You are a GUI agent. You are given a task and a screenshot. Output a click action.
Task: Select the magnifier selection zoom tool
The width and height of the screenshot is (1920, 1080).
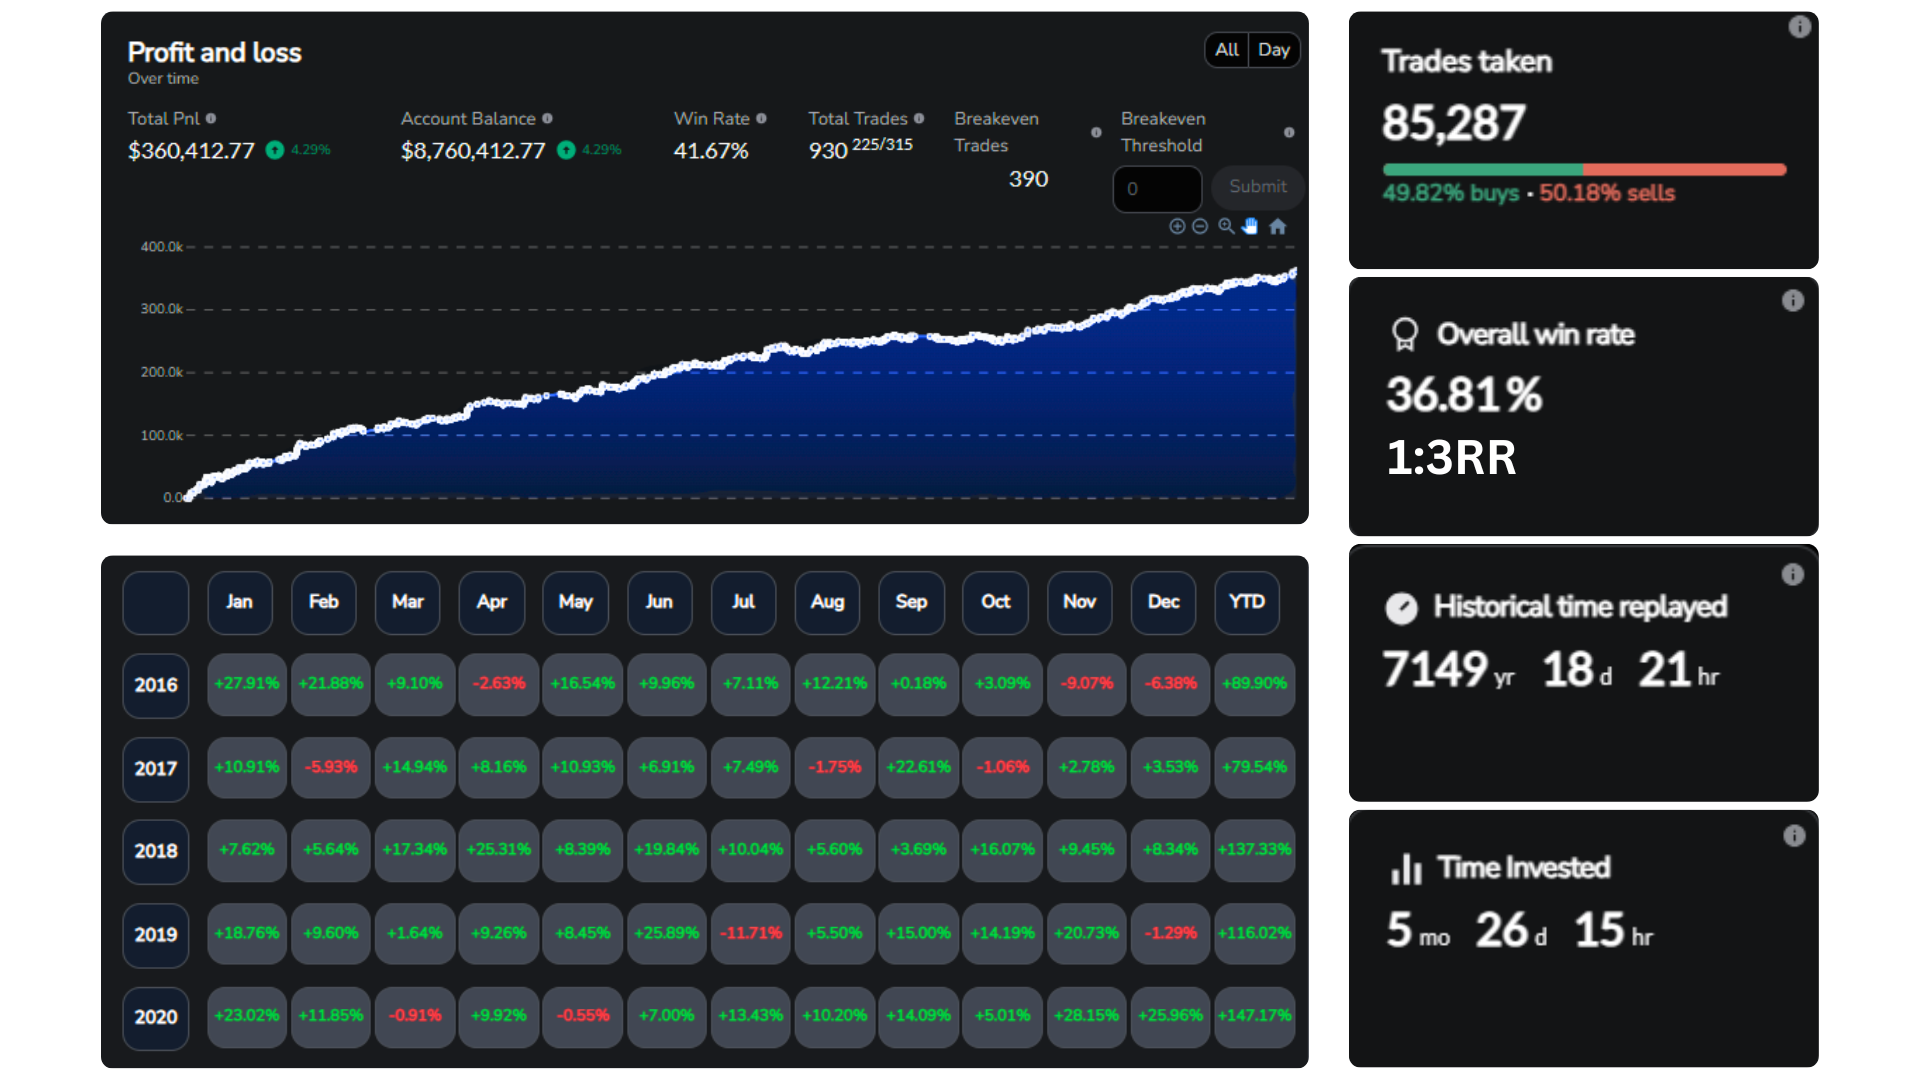point(1226,227)
